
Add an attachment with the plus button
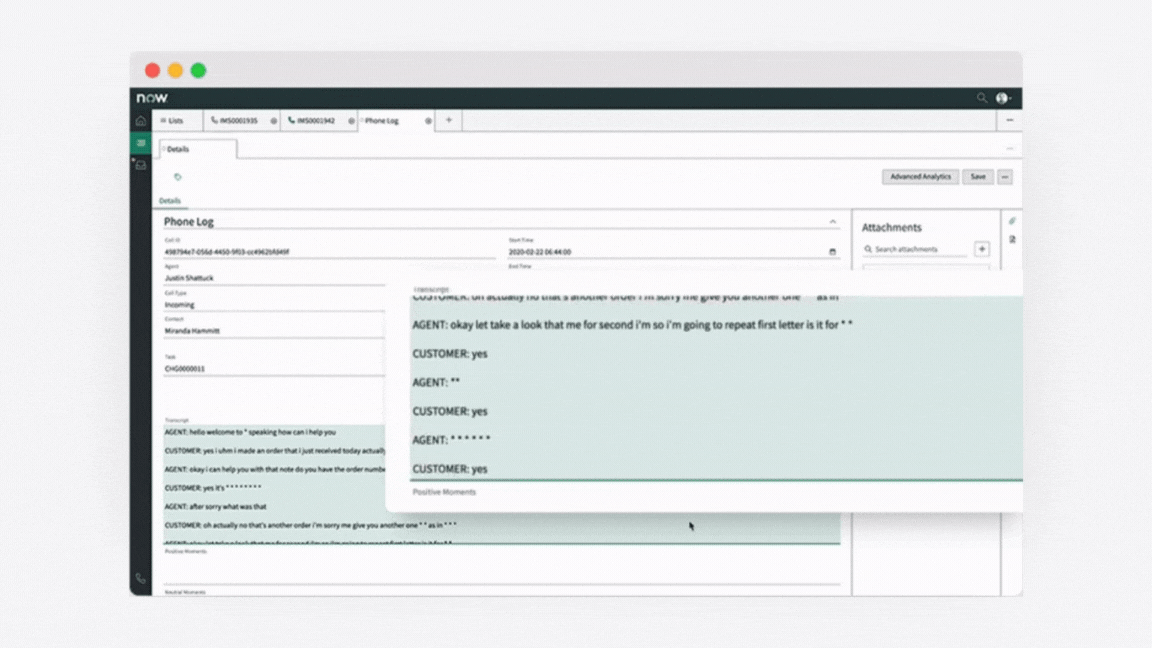point(982,249)
